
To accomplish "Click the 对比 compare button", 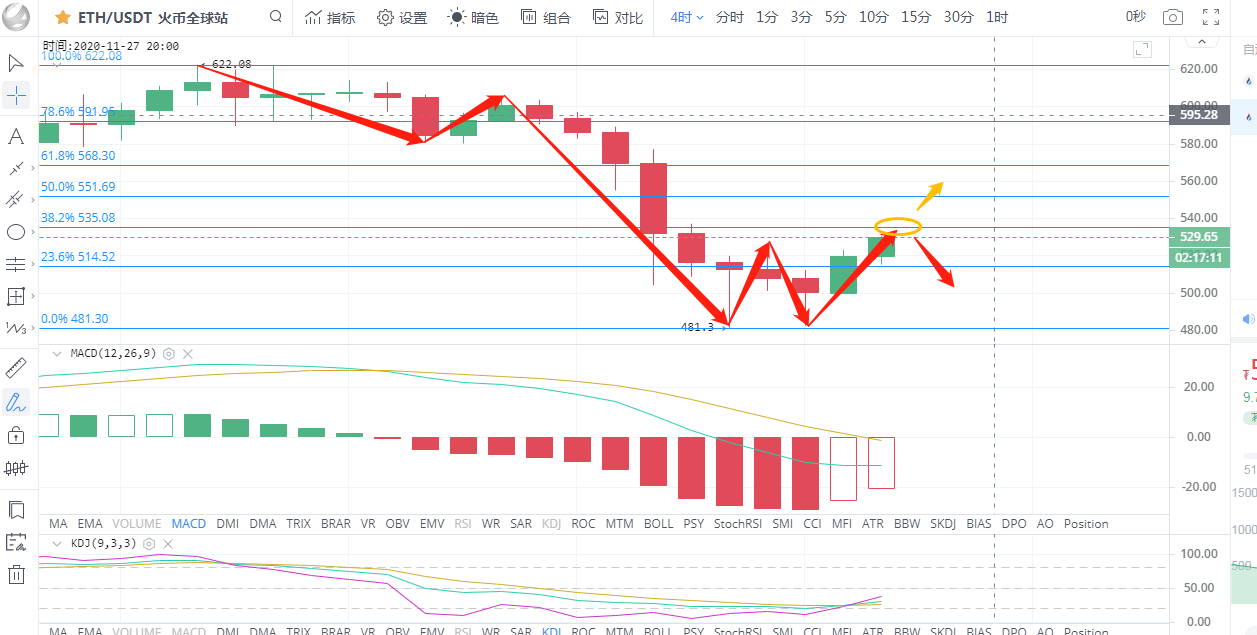I will point(618,17).
